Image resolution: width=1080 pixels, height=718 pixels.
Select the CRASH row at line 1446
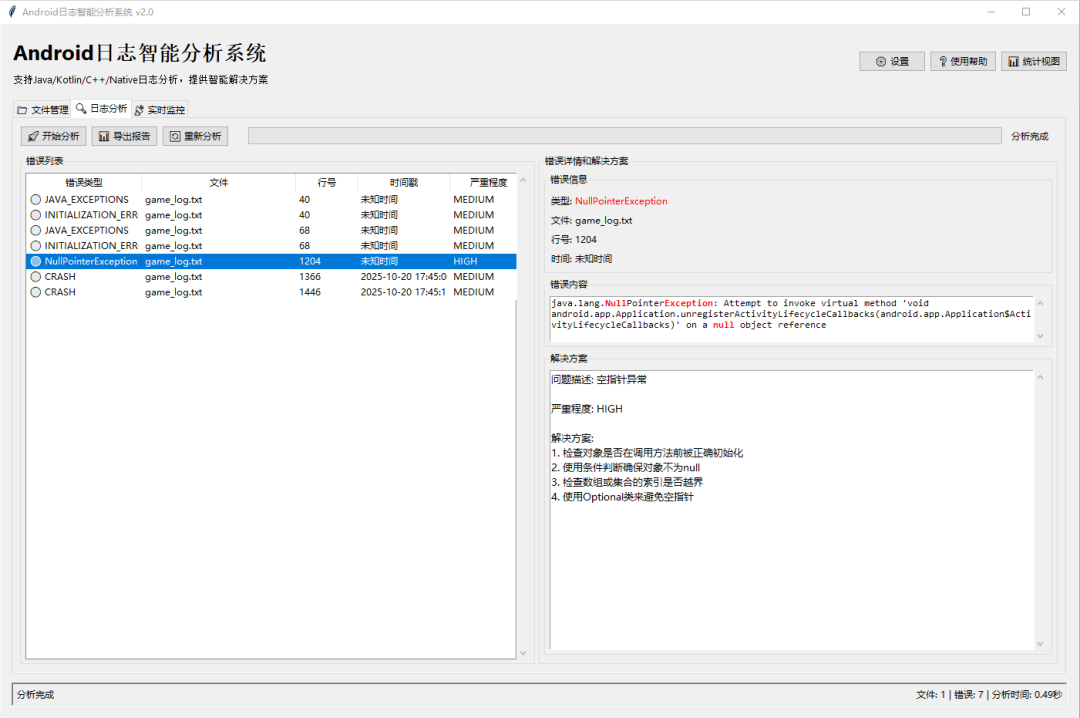coord(271,292)
